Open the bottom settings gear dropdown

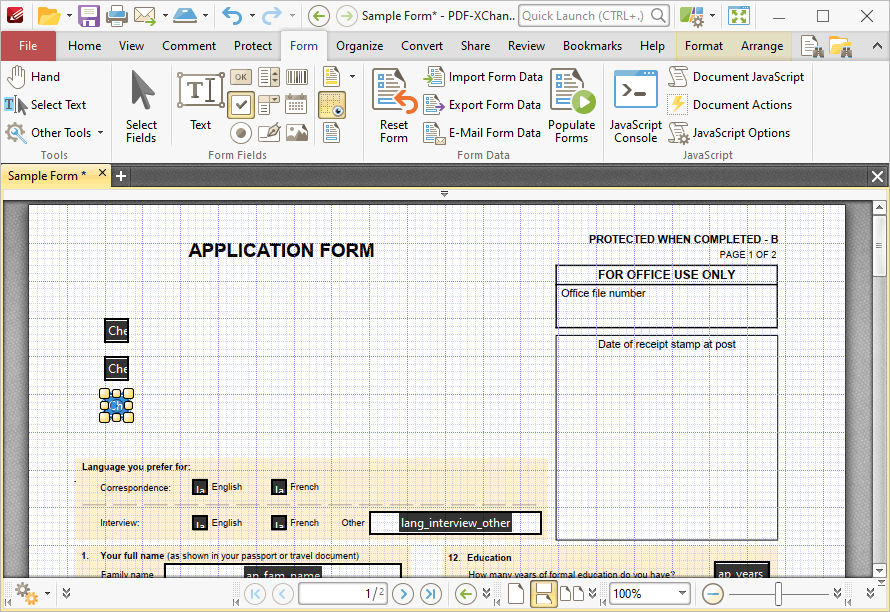point(47,594)
